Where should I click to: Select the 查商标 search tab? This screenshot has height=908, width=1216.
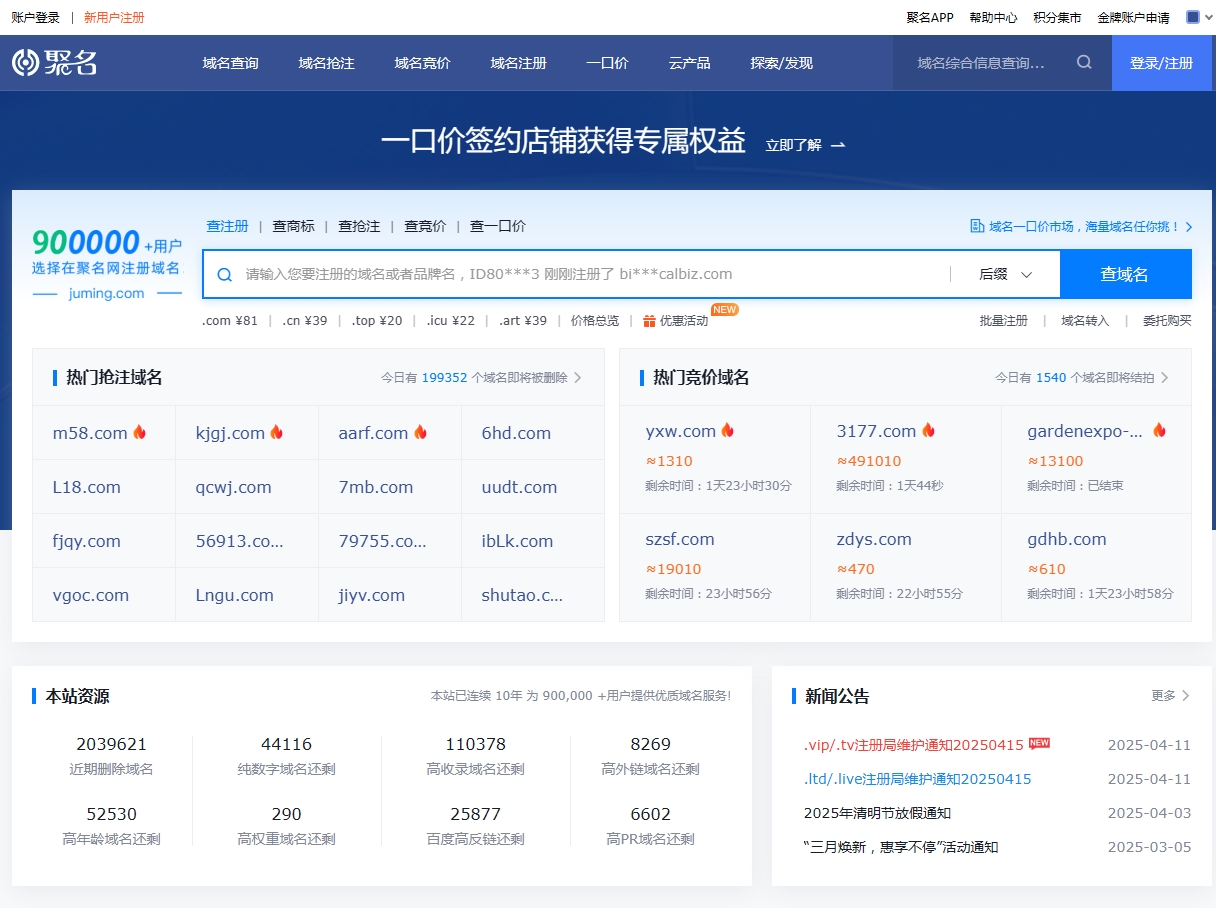[x=293, y=226]
